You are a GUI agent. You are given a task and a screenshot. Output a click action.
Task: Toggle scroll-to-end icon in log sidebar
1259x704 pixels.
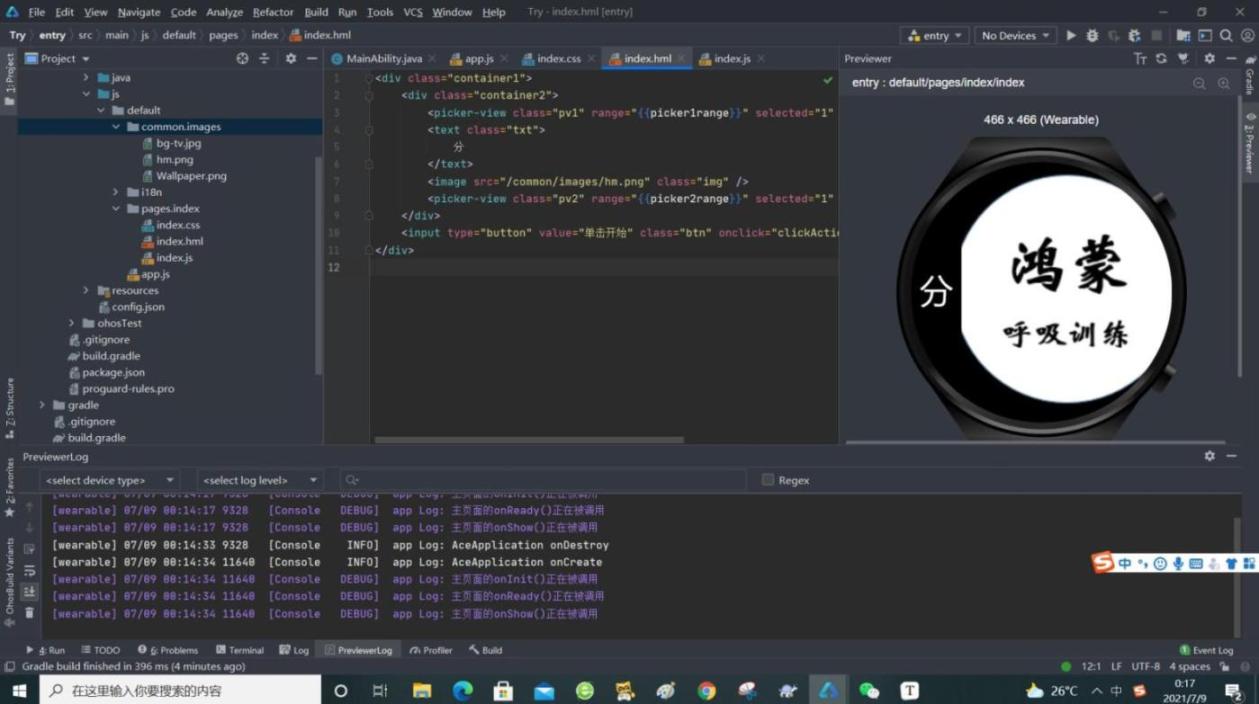tap(29, 591)
